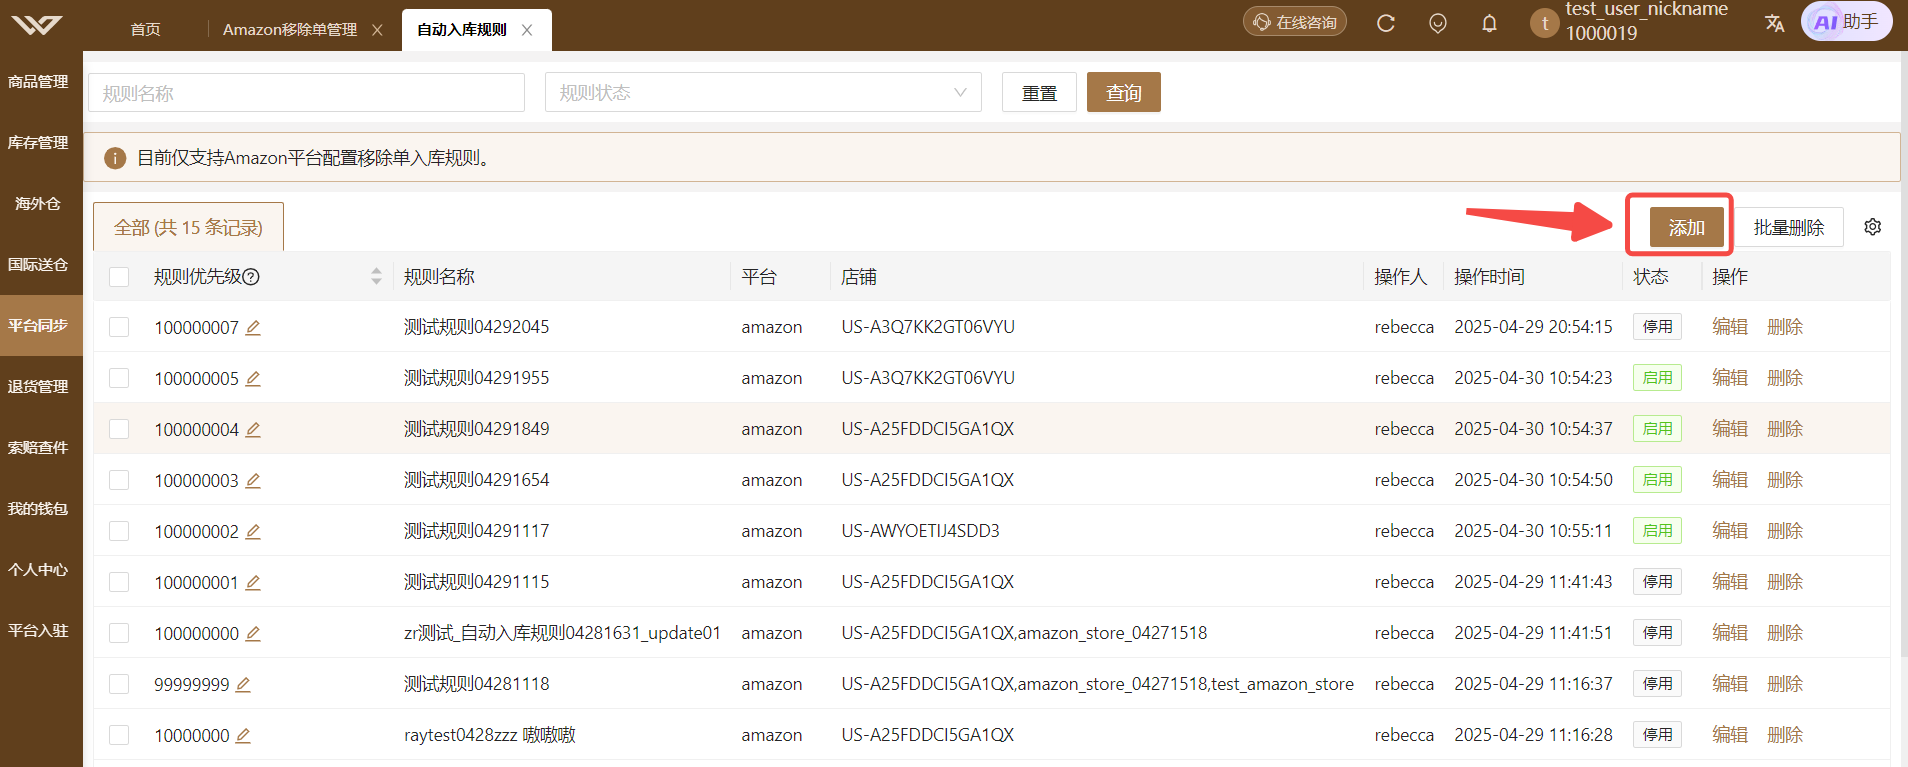Viewport: 1908px width, 767px height.
Task: Toggle 停用 status for 测试规则04292045
Action: [x=1657, y=327]
